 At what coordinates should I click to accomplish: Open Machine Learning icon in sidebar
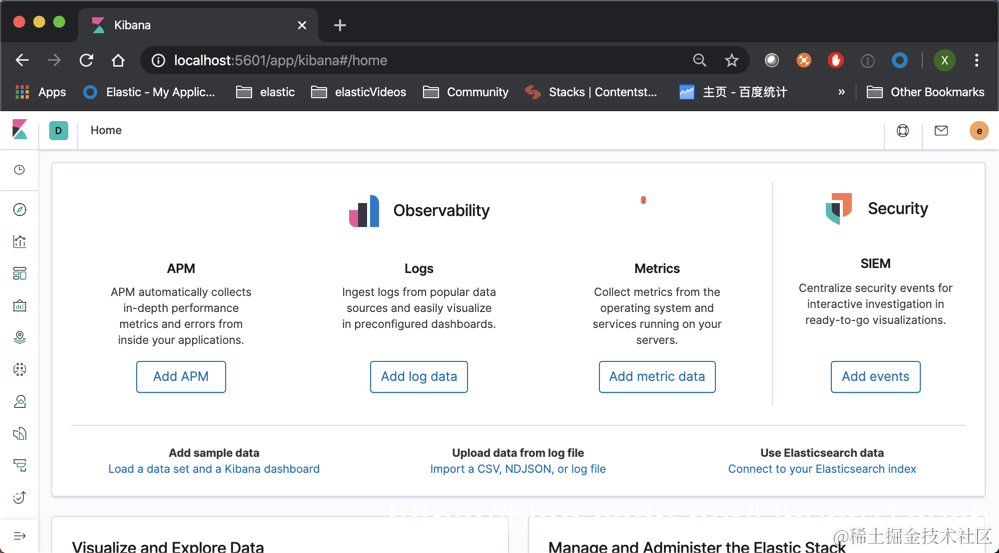pos(20,370)
